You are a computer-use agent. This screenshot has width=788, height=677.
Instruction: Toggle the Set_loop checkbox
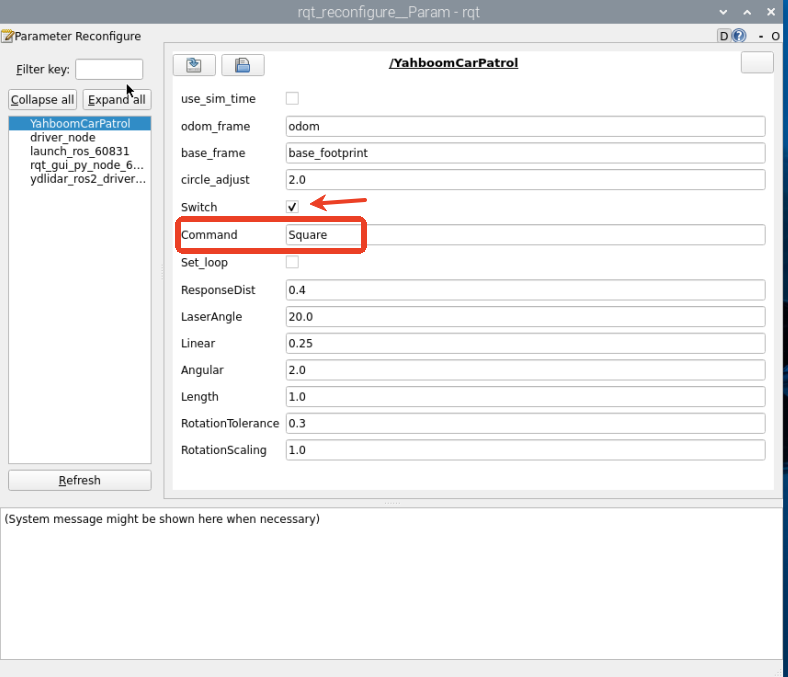292,262
